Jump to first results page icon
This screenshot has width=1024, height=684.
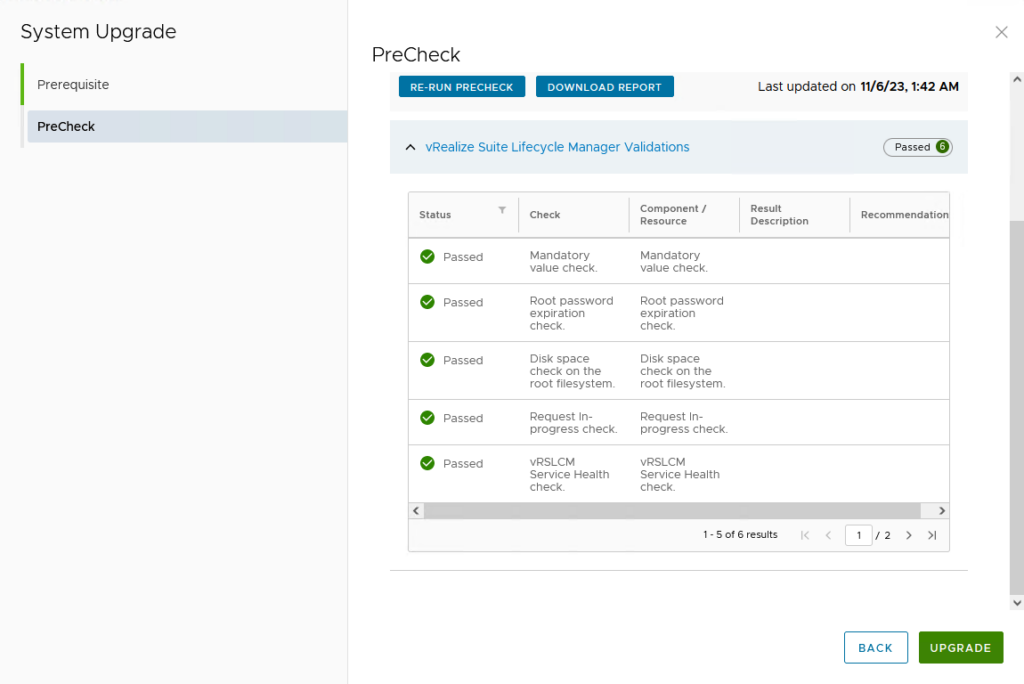[805, 535]
